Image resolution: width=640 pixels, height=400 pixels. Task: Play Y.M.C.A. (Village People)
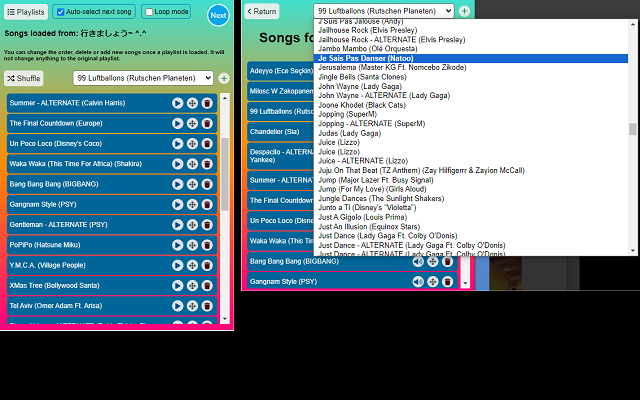click(178, 265)
